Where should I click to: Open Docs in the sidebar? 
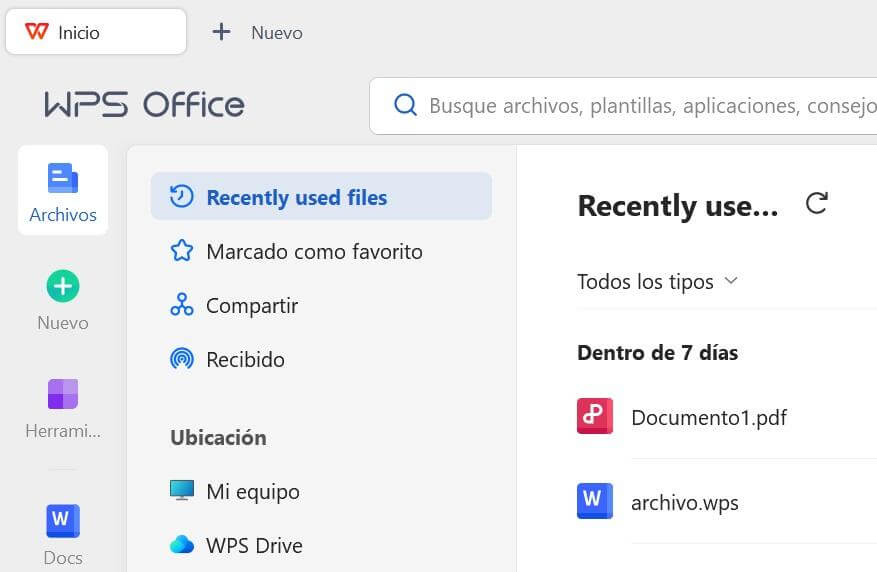pyautogui.click(x=63, y=535)
